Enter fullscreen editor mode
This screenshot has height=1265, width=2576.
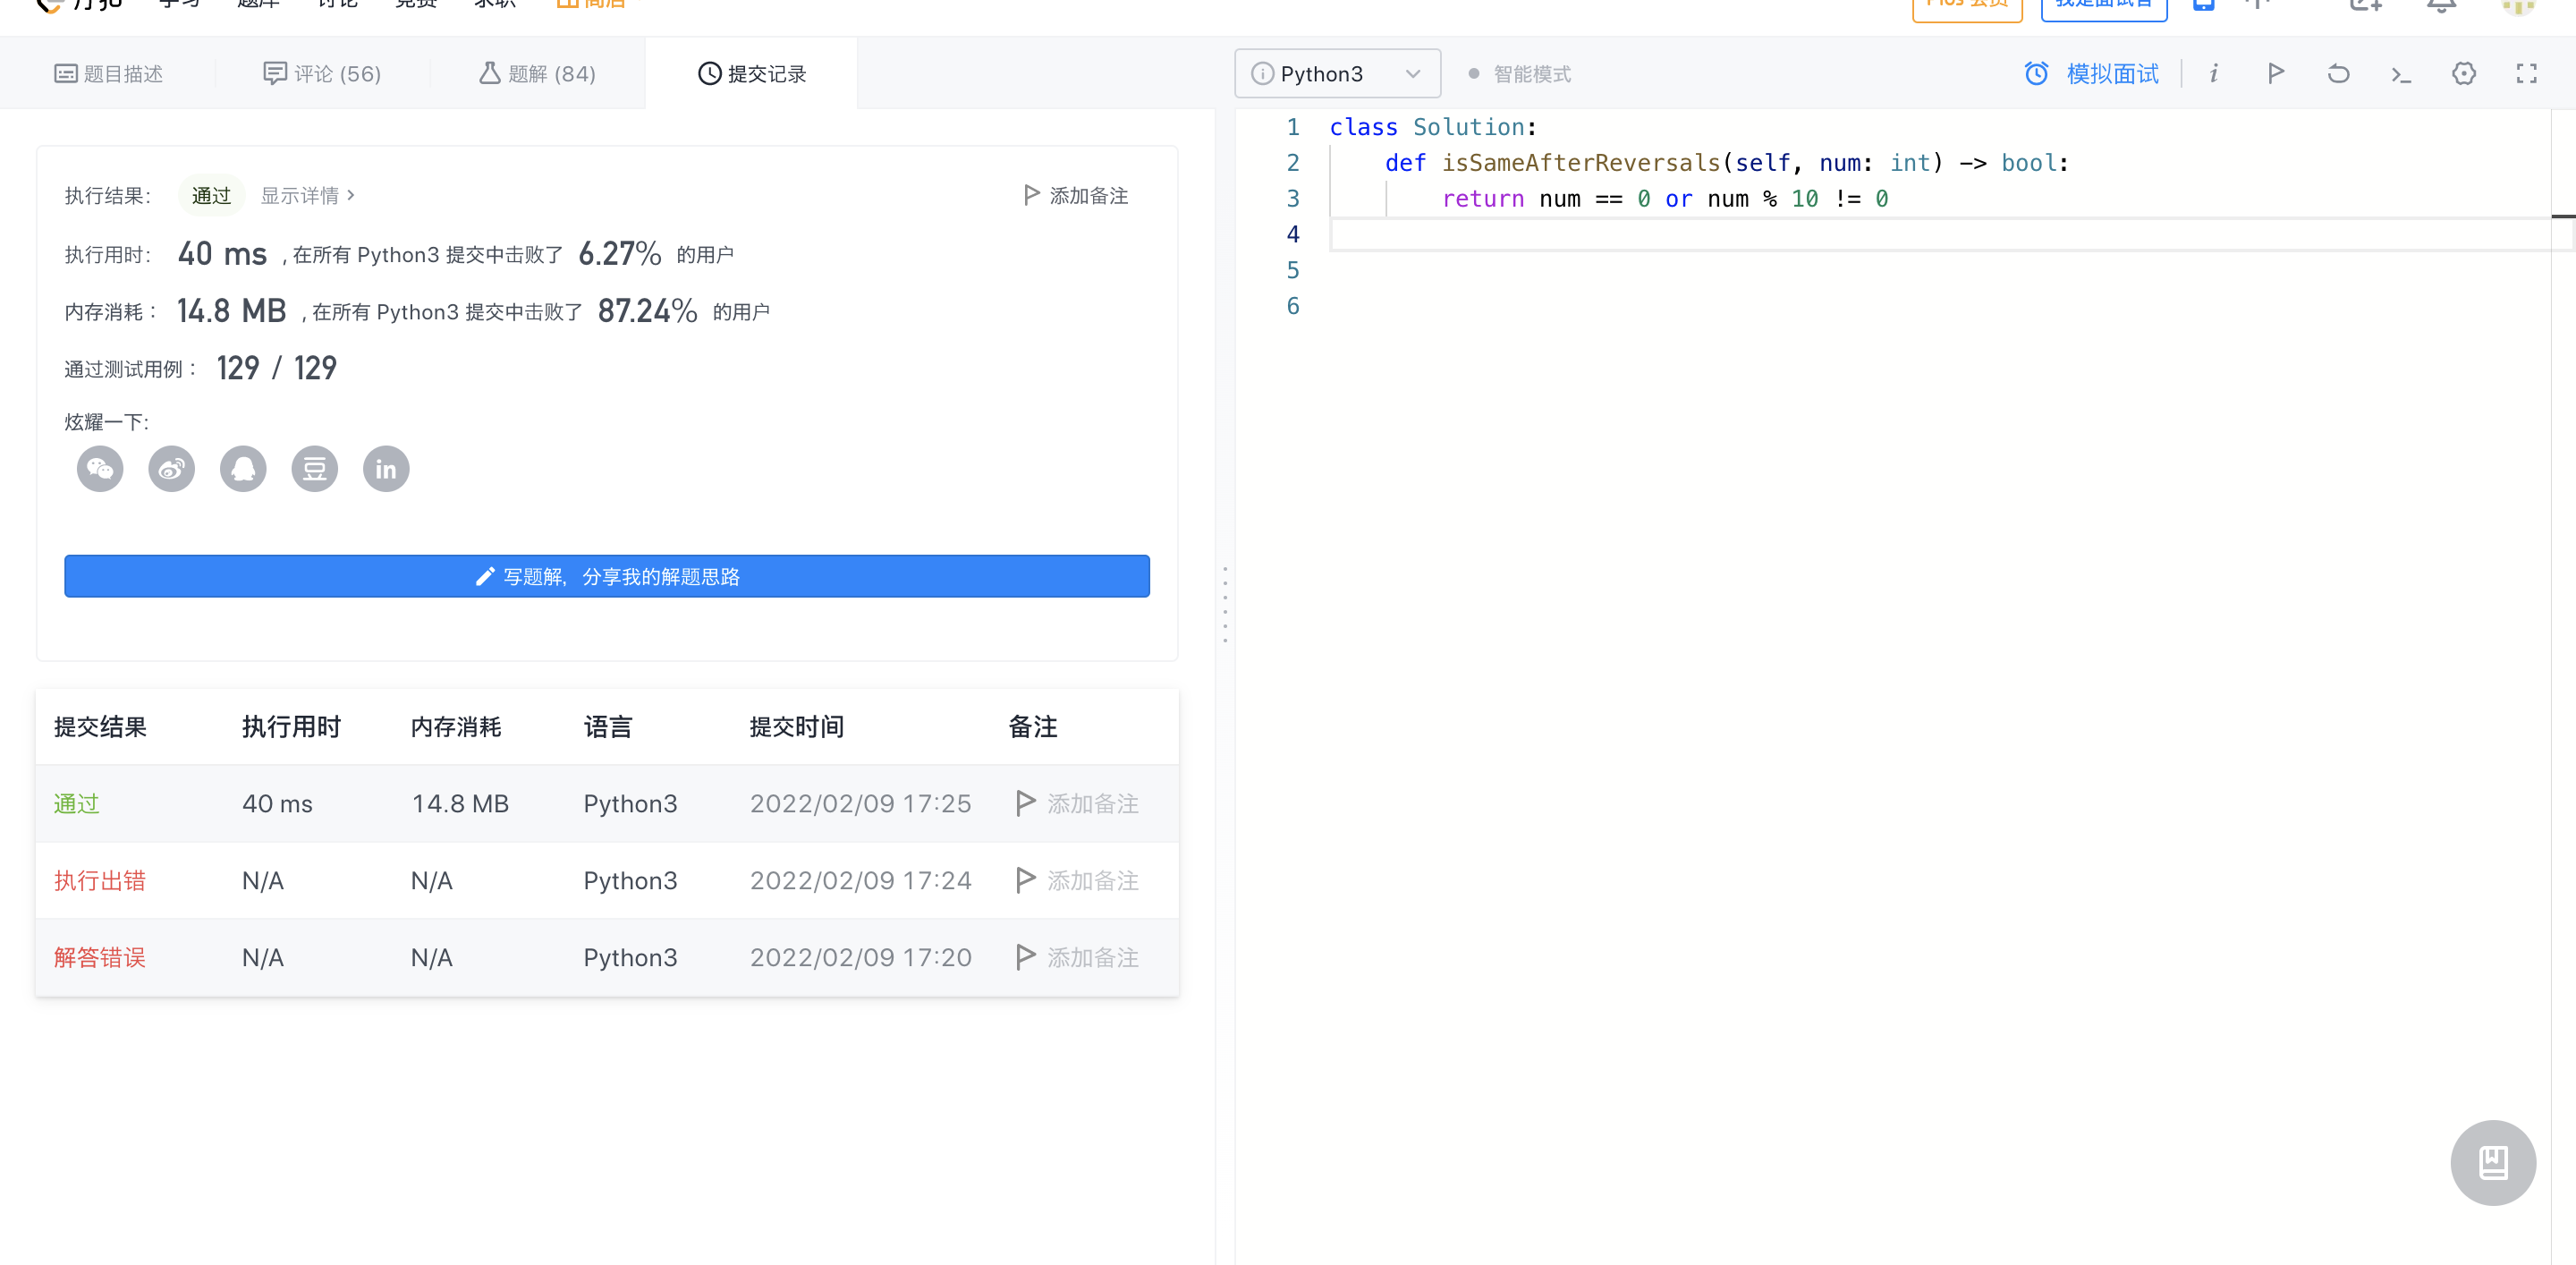(2526, 73)
